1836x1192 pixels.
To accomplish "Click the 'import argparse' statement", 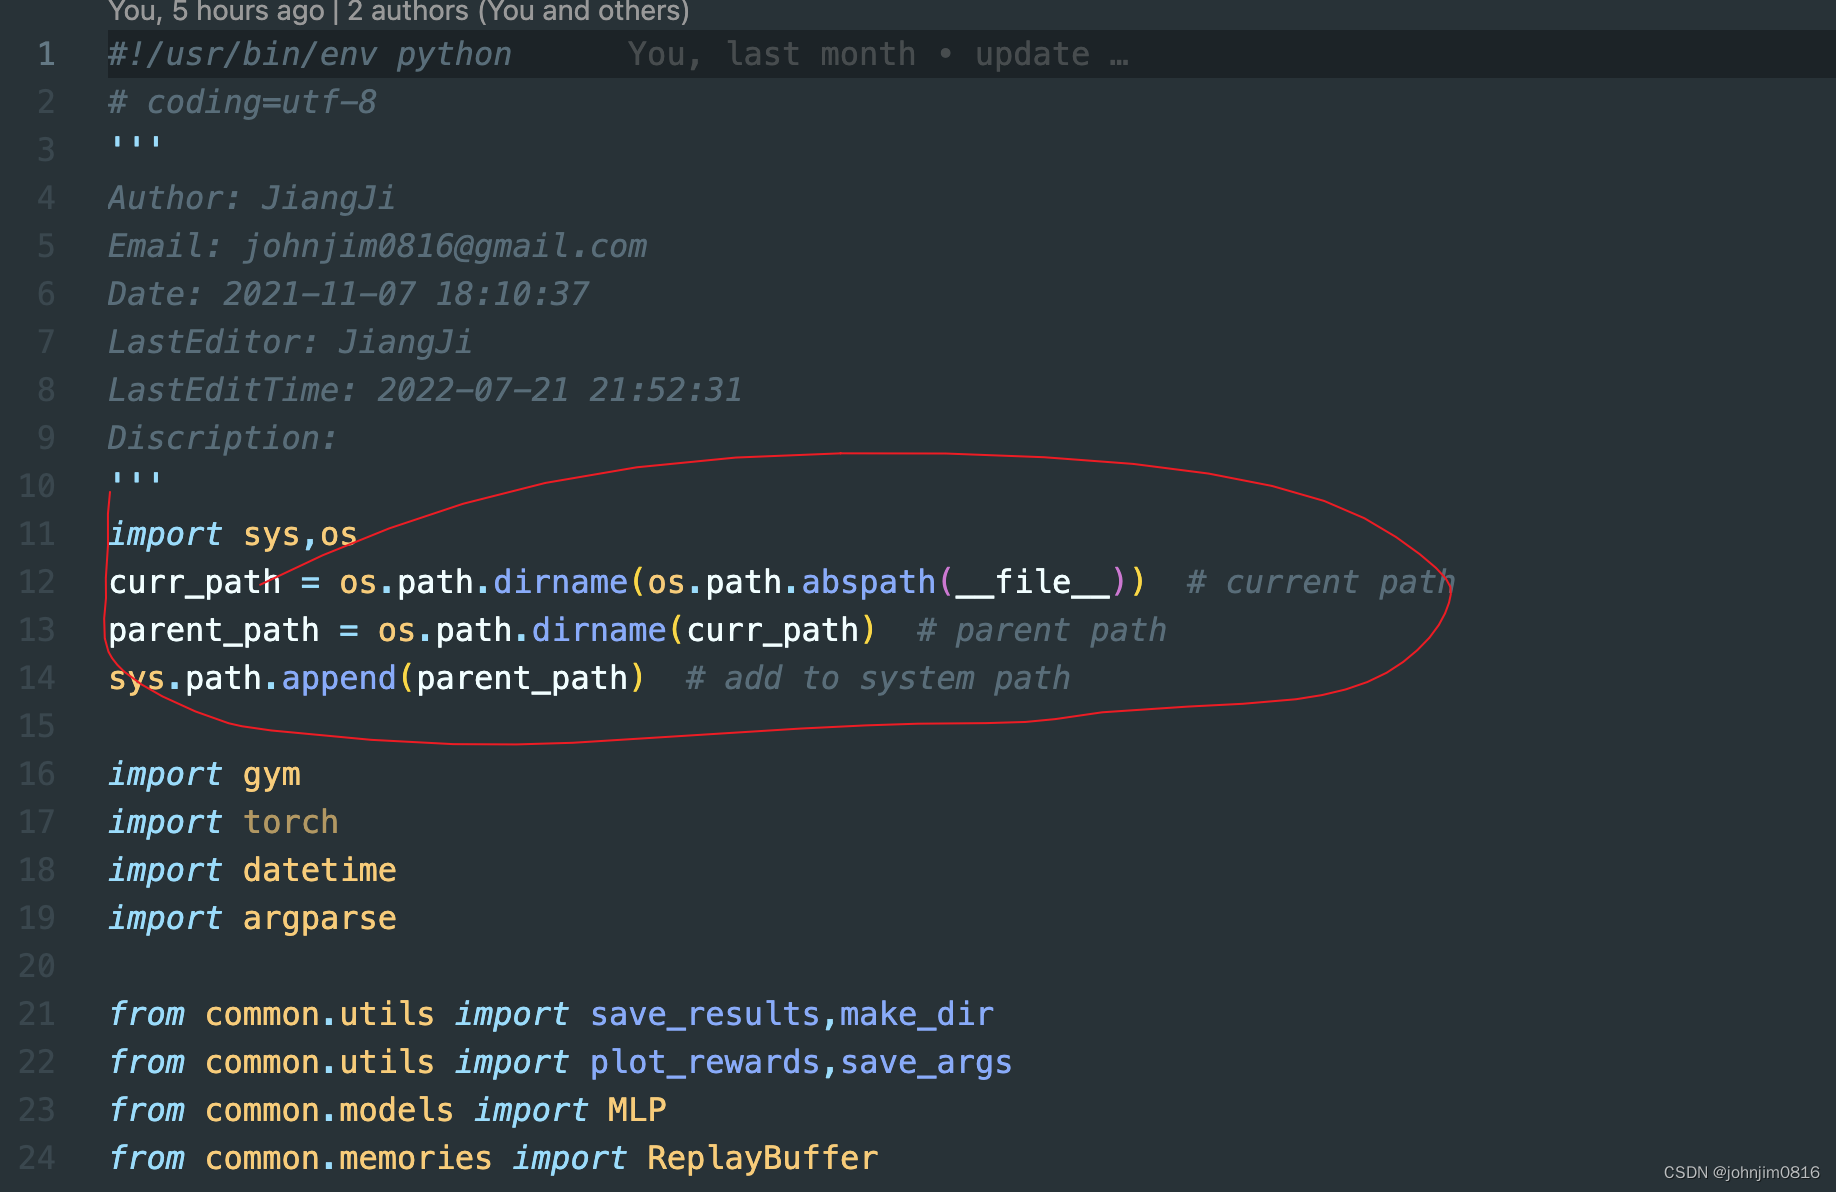I will coord(251,918).
